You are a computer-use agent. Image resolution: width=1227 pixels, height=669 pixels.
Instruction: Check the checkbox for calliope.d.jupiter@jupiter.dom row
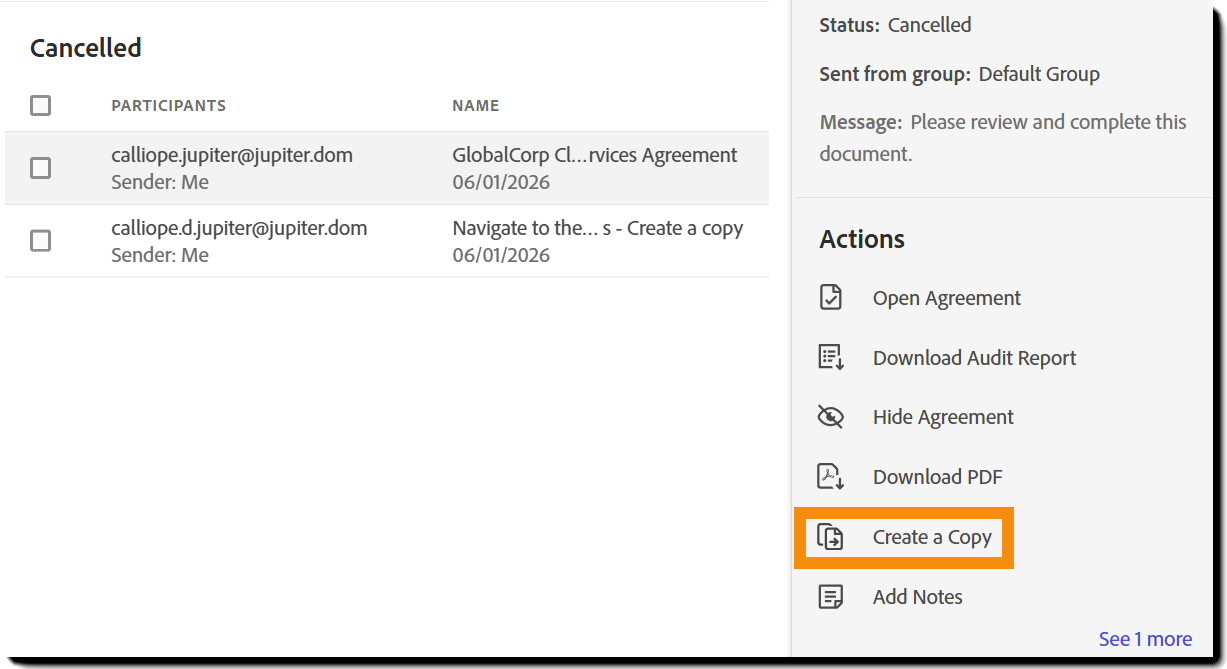pos(40,241)
